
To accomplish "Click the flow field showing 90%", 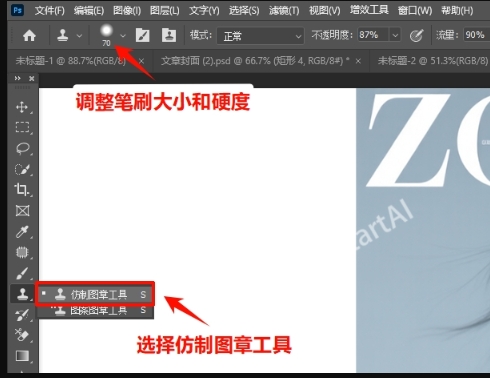I will tap(477, 35).
